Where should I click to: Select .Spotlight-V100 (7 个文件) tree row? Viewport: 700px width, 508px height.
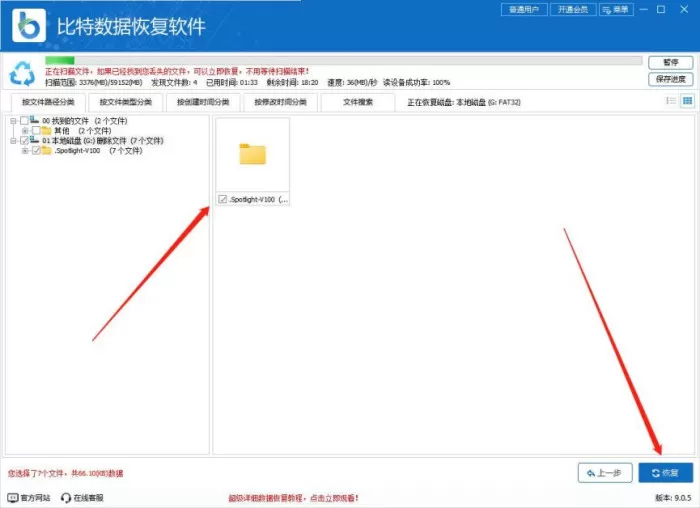98,151
